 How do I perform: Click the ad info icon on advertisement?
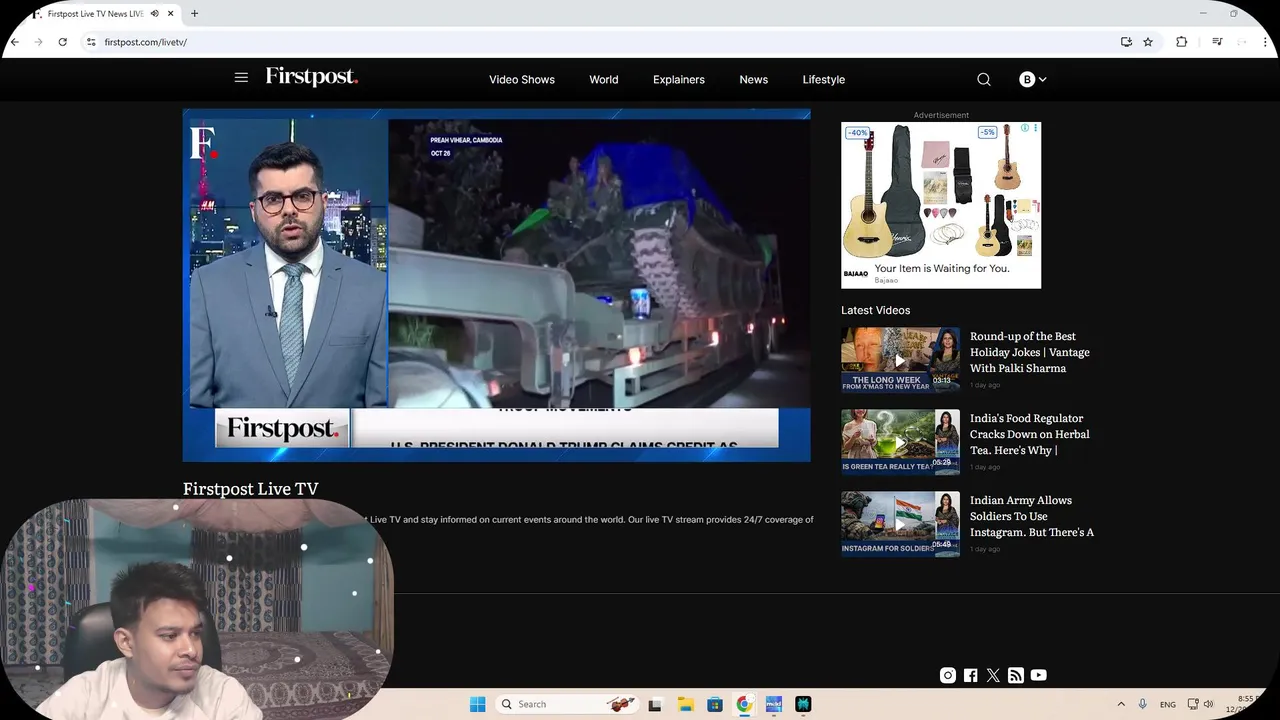(1024, 128)
